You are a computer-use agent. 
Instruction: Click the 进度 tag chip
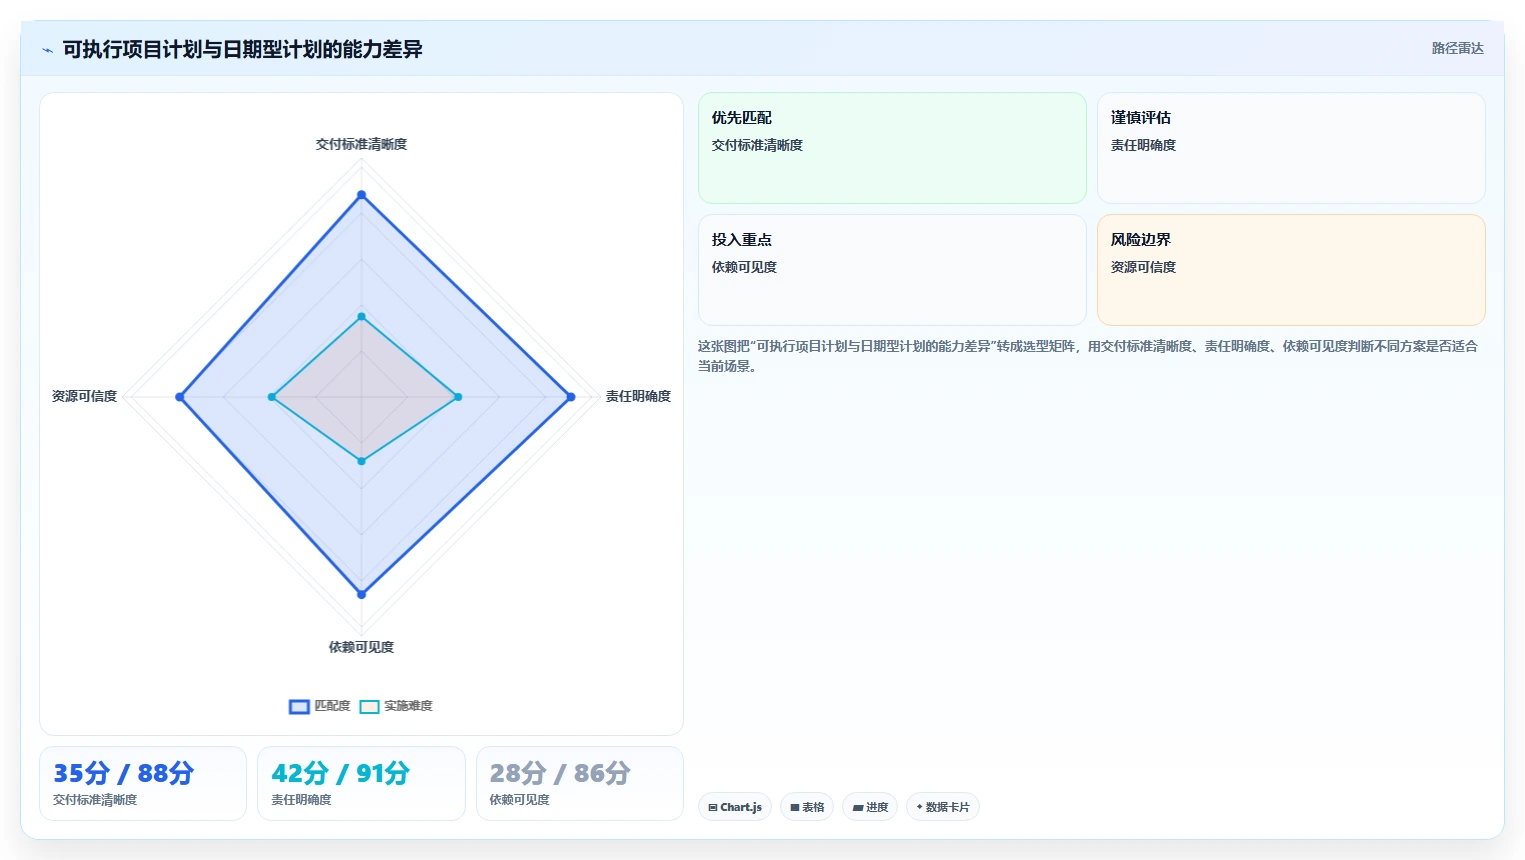point(870,807)
